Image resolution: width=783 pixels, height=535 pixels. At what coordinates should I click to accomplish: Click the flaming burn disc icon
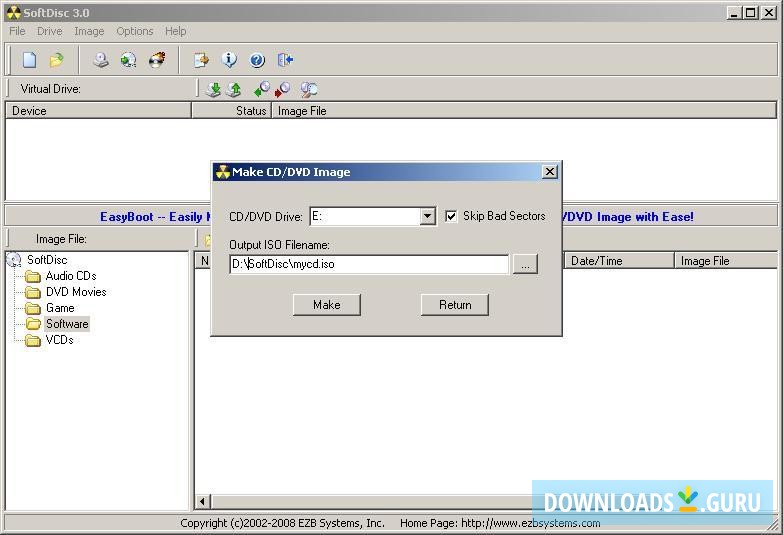[x=157, y=60]
